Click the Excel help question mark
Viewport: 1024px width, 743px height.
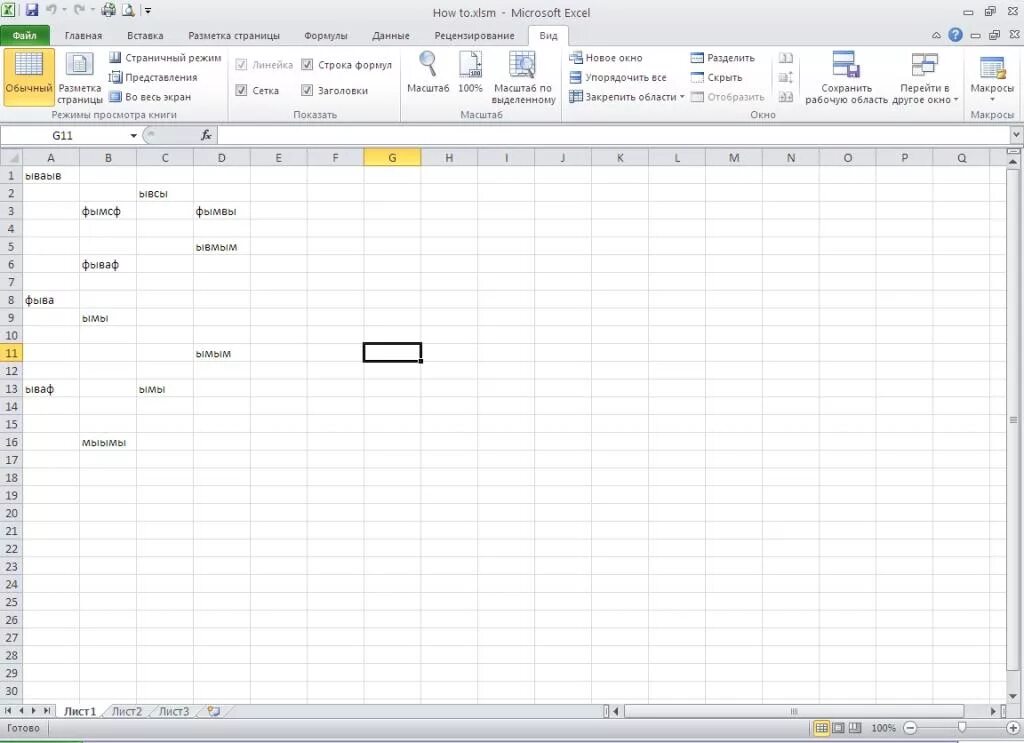[955, 35]
